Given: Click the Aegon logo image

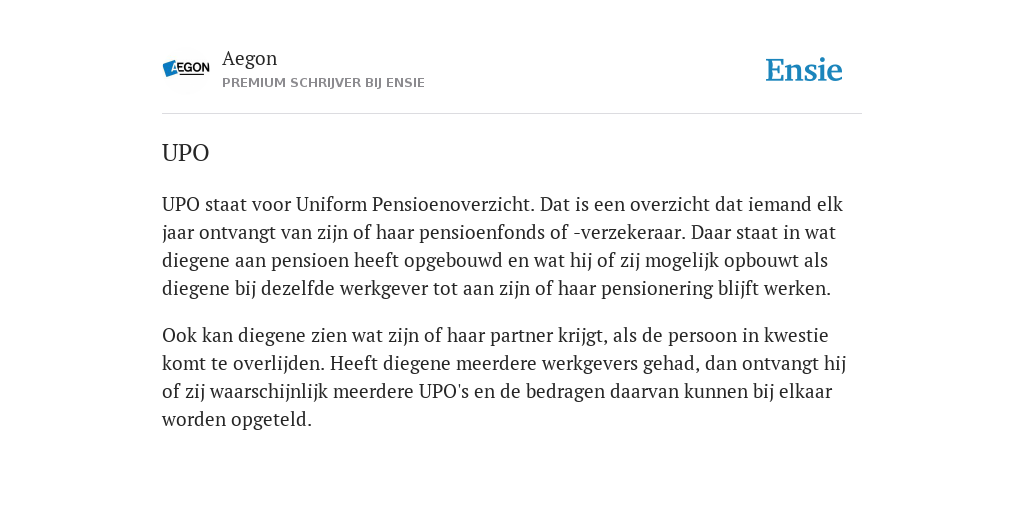Looking at the screenshot, I should tap(186, 68).
